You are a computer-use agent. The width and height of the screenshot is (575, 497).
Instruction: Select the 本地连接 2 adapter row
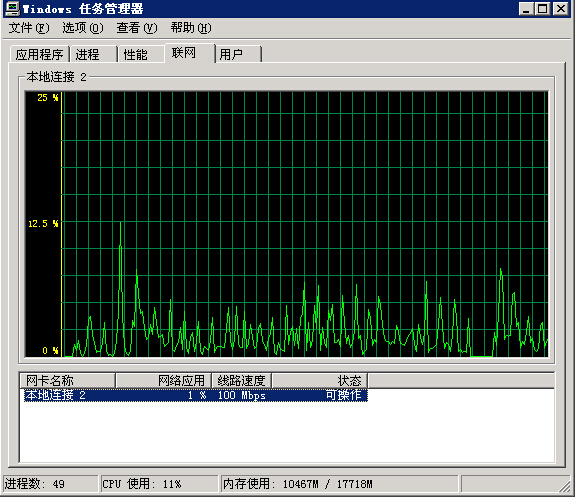coord(195,395)
